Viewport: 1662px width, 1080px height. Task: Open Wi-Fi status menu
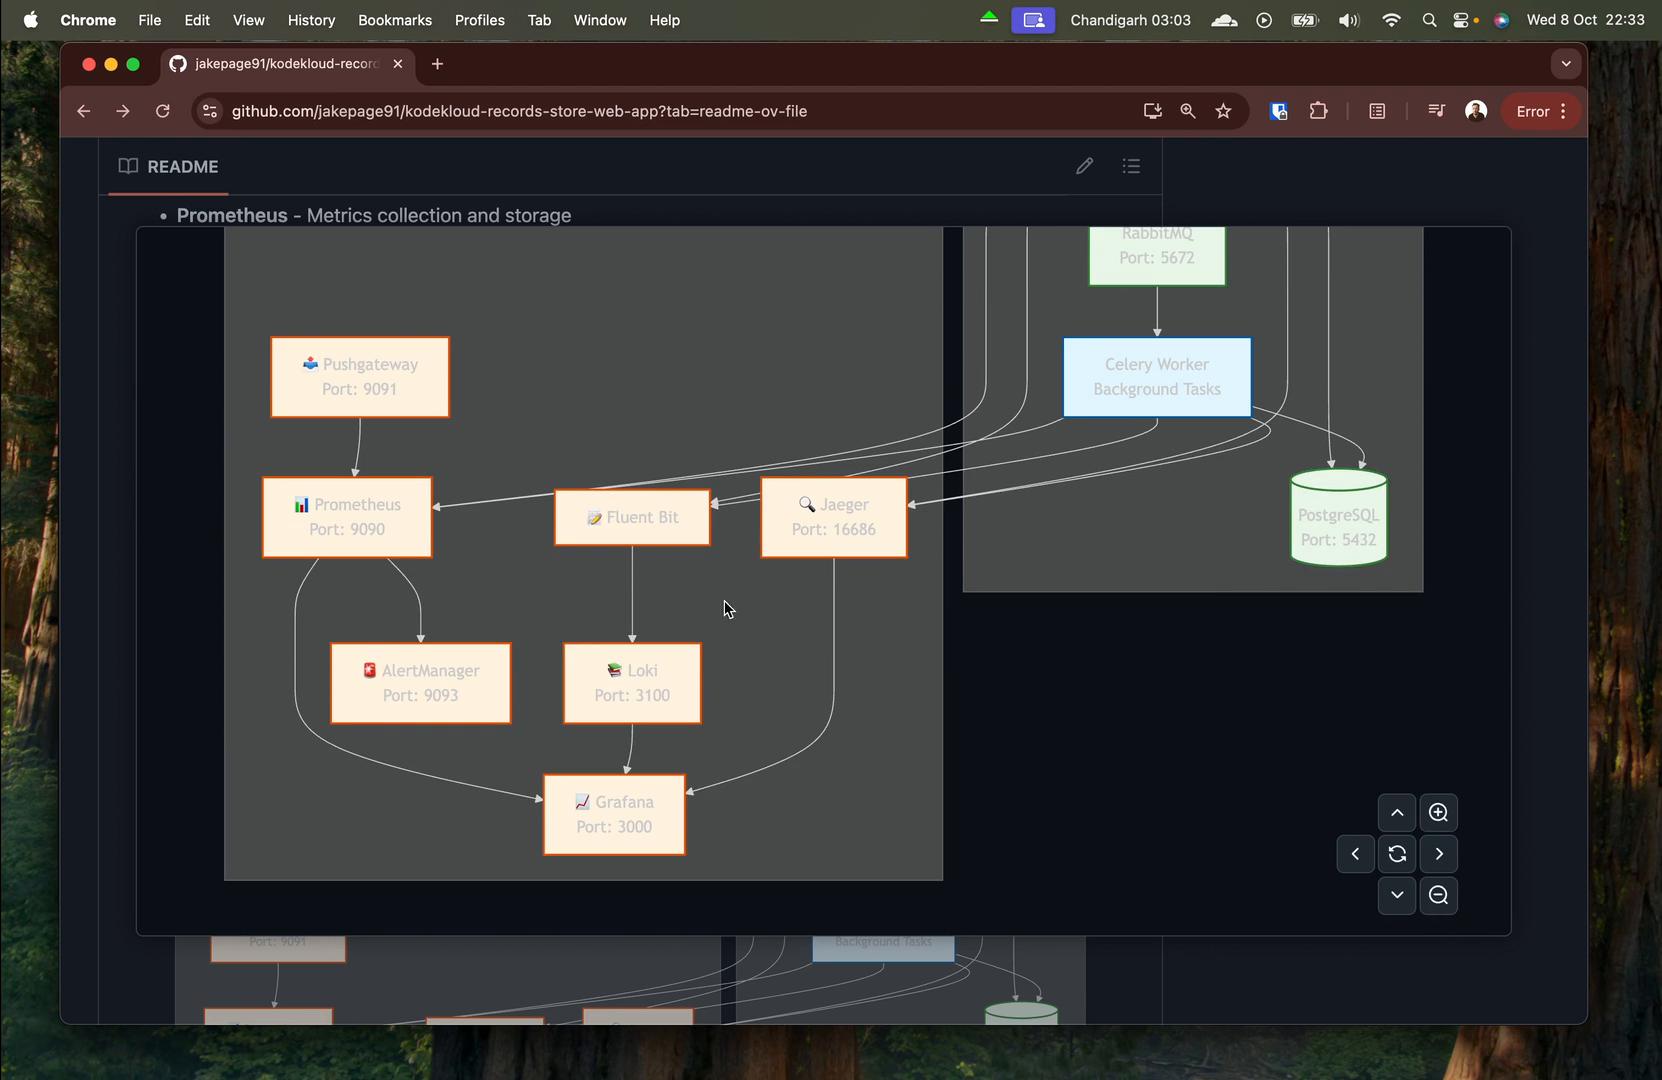1391,20
